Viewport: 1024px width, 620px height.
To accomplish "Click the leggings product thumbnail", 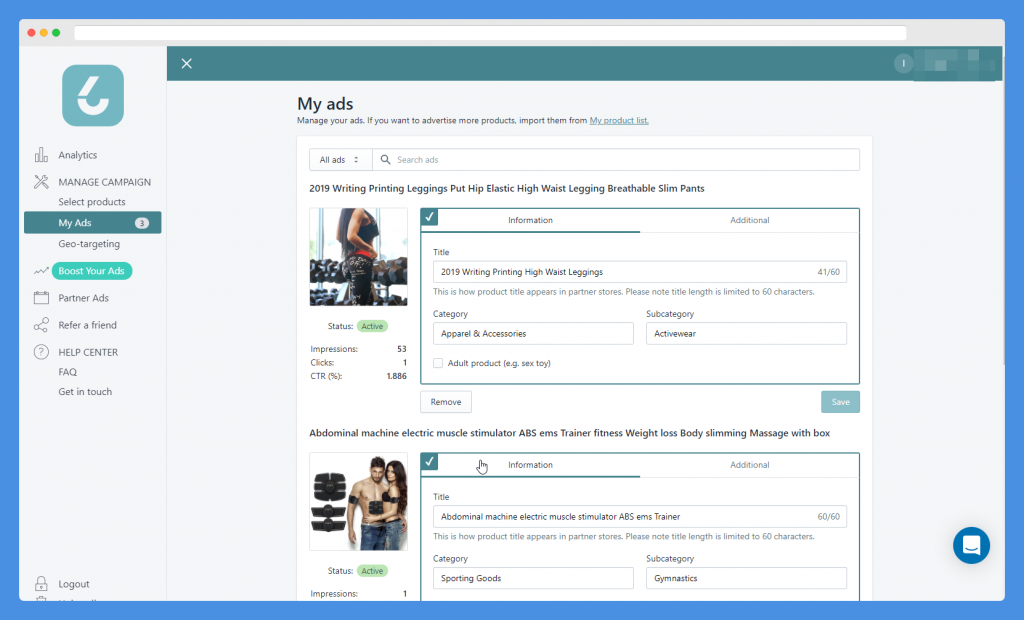I will (x=359, y=257).
